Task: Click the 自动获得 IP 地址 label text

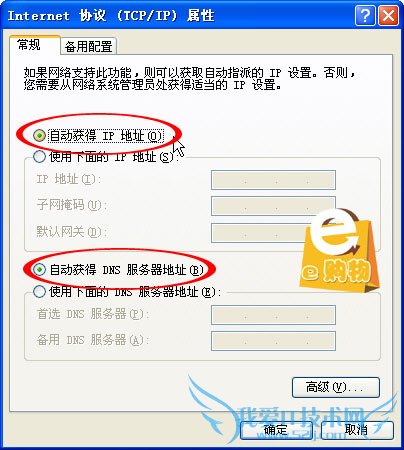Action: click(106, 136)
